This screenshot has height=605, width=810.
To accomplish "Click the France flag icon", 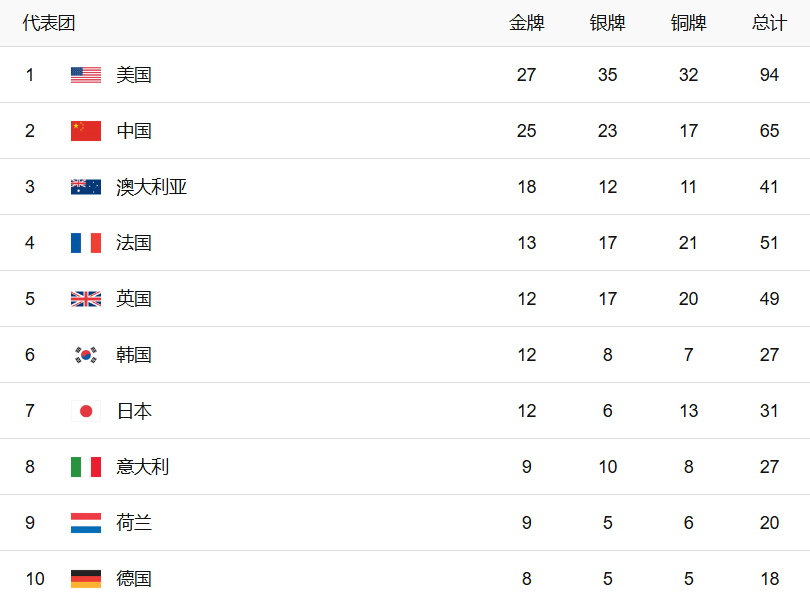I will tap(86, 243).
